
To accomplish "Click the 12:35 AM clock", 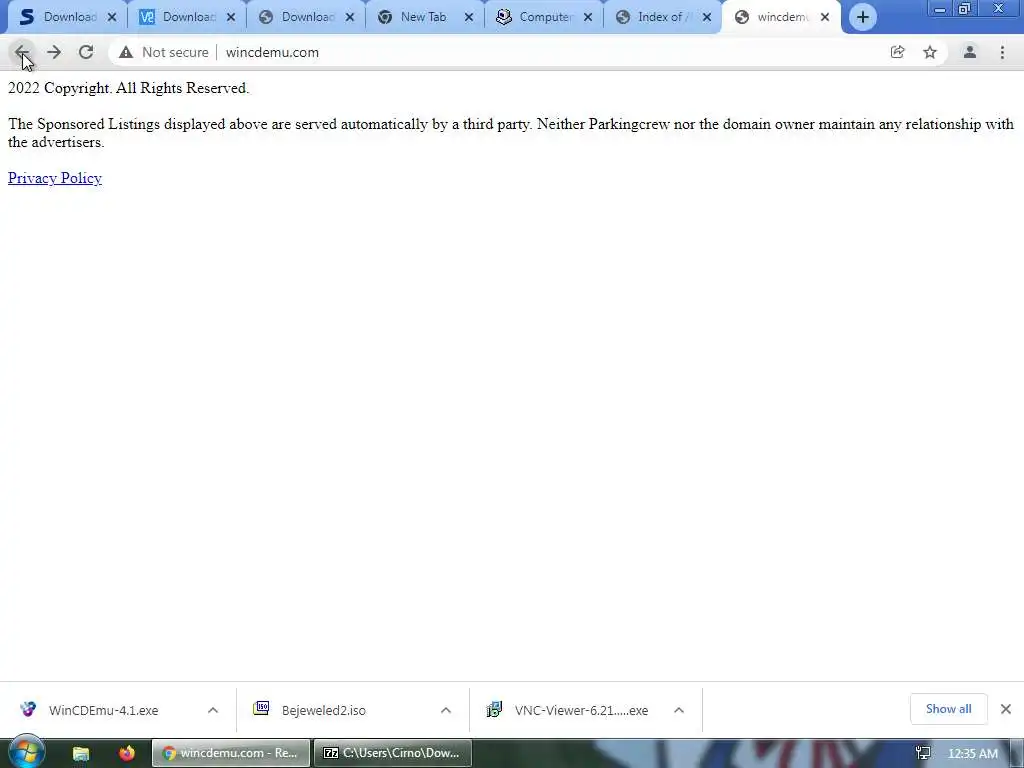I will tap(972, 754).
